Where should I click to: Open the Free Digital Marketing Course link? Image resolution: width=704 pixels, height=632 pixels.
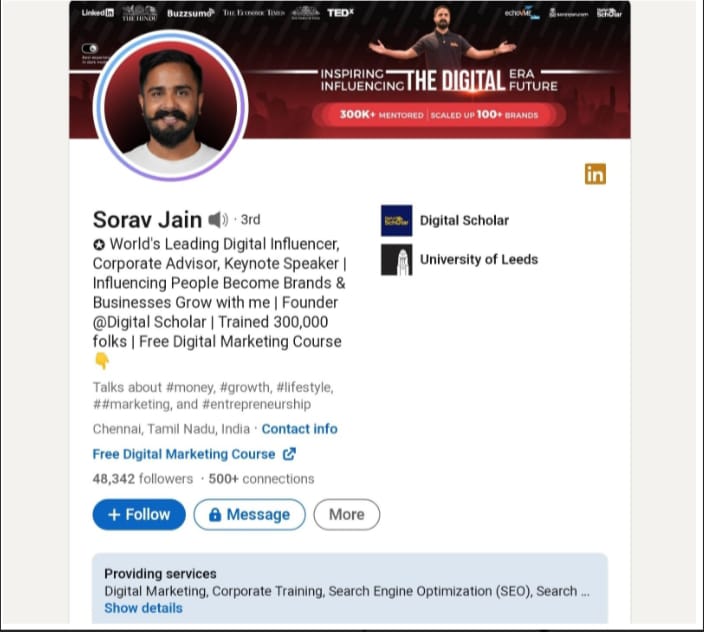184,454
